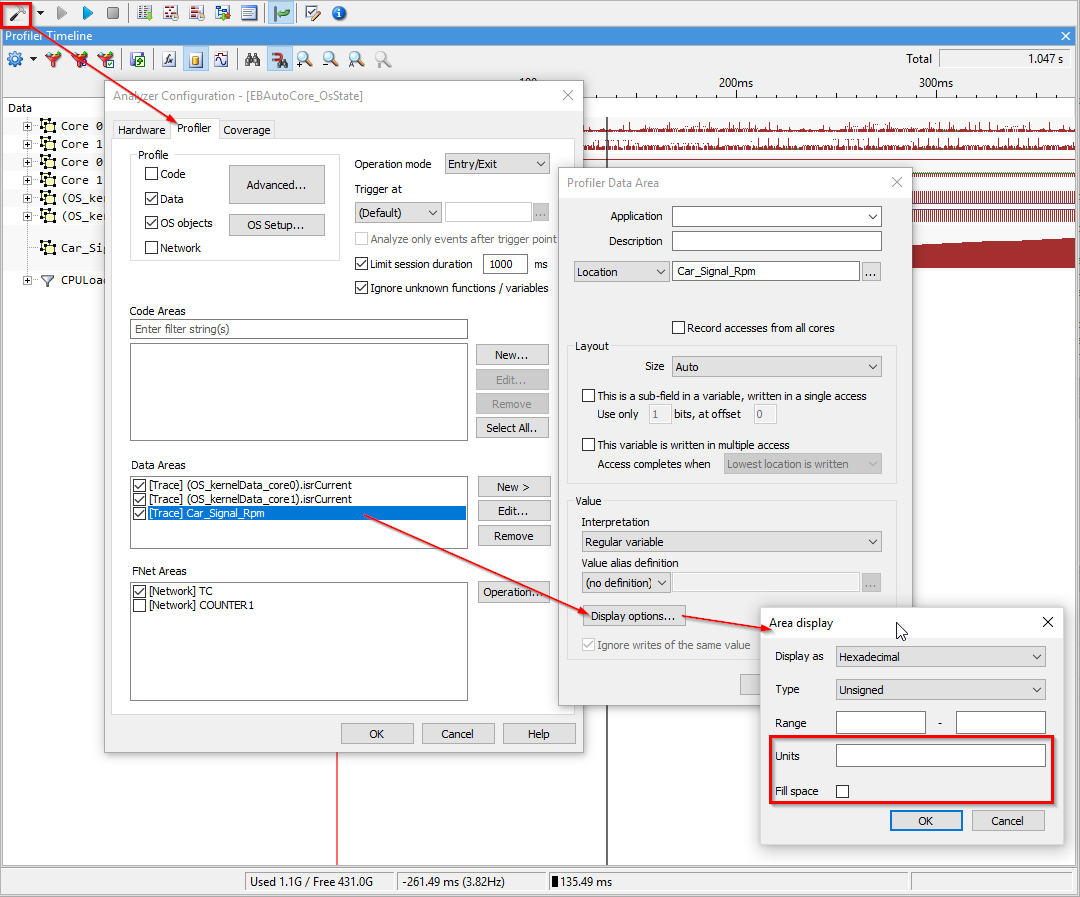This screenshot has width=1080, height=897.
Task: Switch to the Hardware tab
Action: click(141, 130)
